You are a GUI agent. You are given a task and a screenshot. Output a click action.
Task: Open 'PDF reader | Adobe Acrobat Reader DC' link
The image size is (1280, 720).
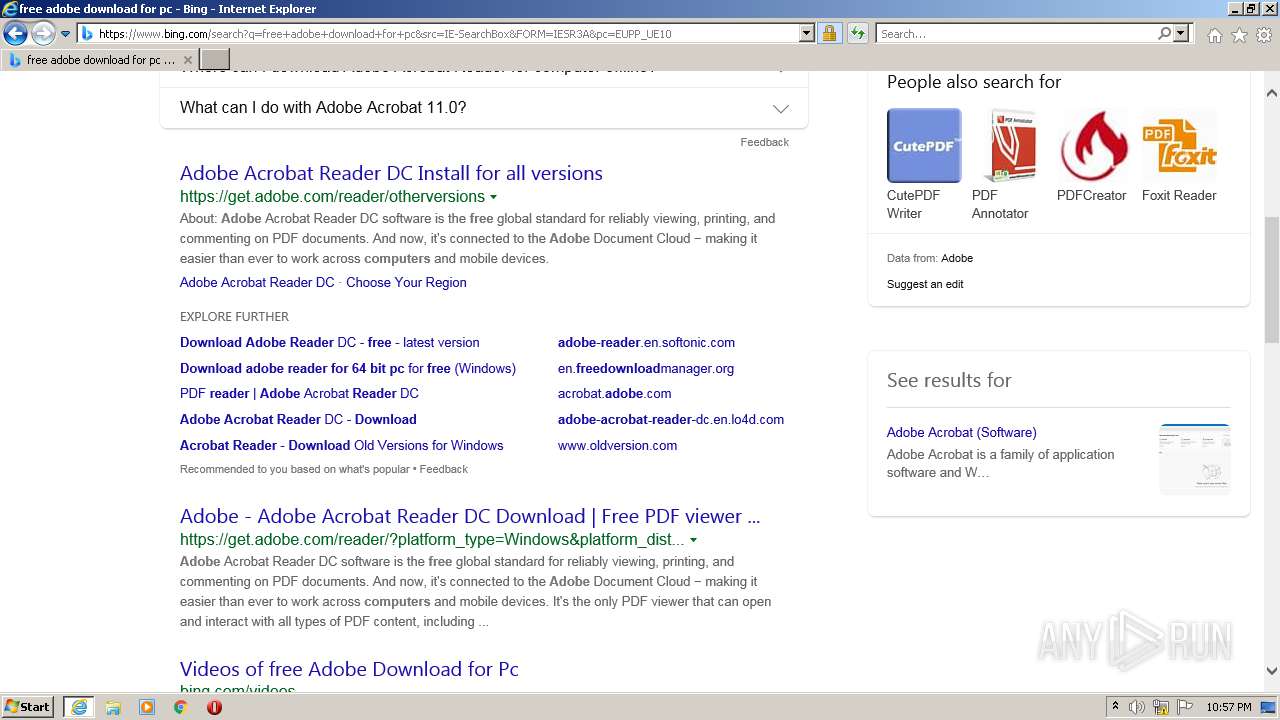pos(299,393)
